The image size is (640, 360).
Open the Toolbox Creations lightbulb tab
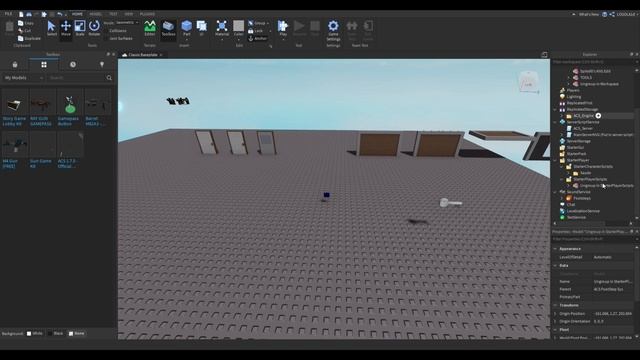tap(102, 64)
